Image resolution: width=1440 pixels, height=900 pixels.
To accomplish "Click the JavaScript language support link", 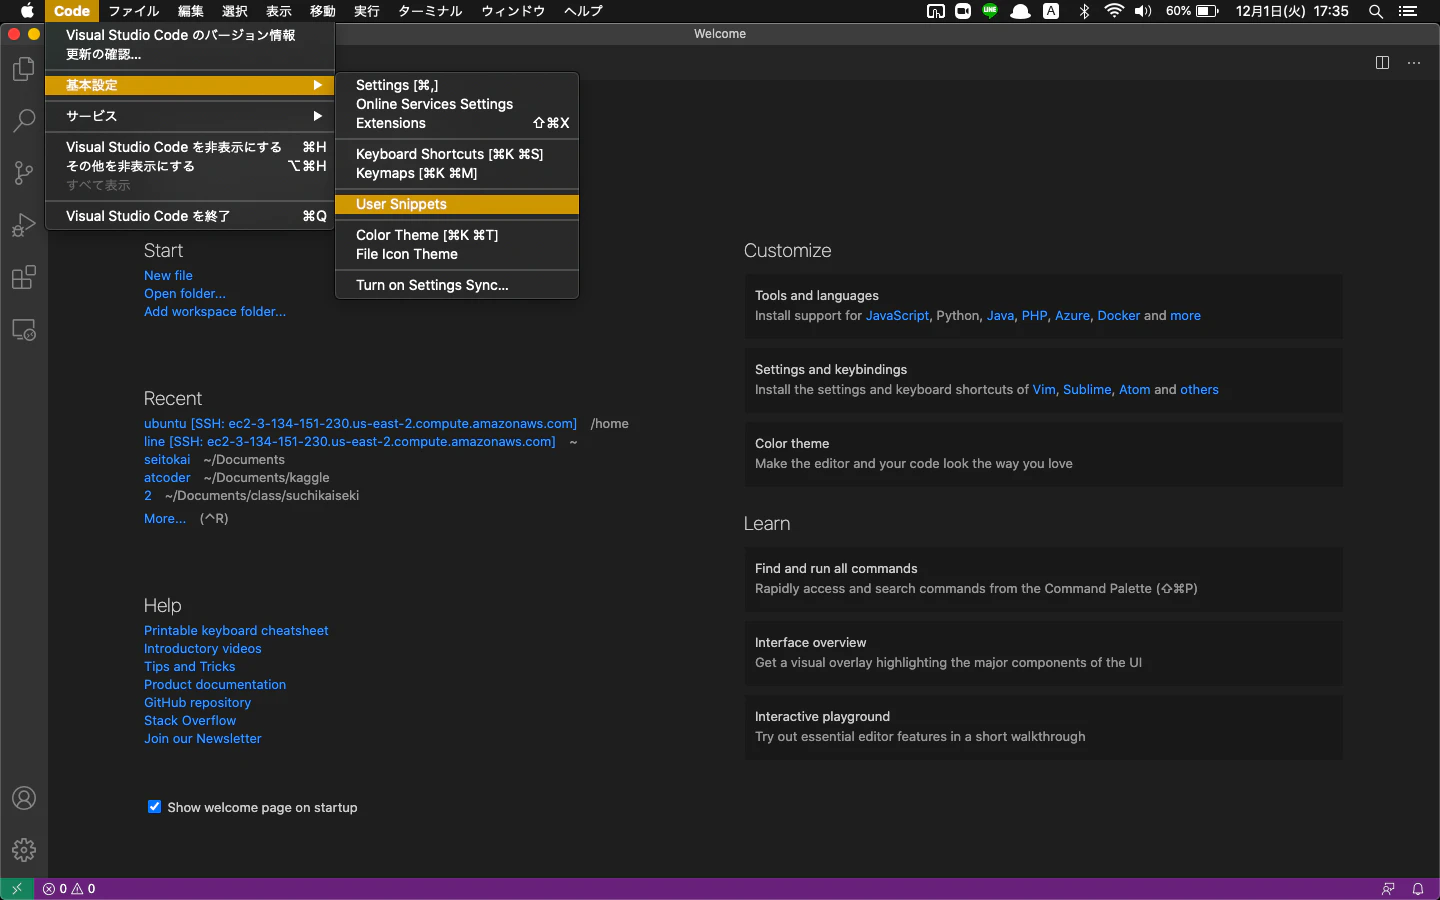I will (x=897, y=315).
